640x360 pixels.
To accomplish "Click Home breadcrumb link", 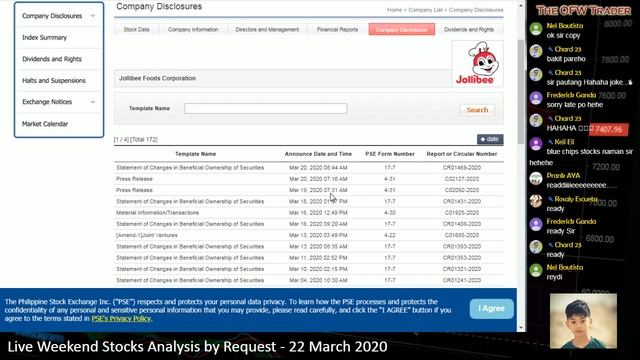I will pyautogui.click(x=394, y=10).
